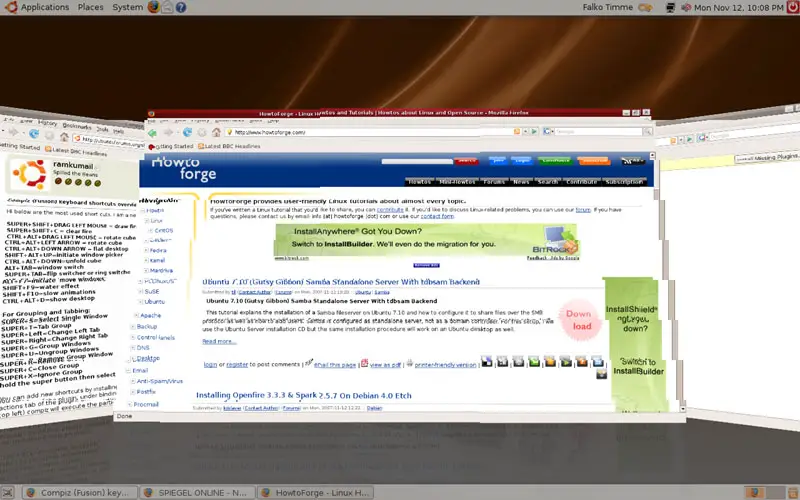Open the Firefox launcher icon in top panel
This screenshot has height=500, width=800.
pyautogui.click(x=153, y=7)
